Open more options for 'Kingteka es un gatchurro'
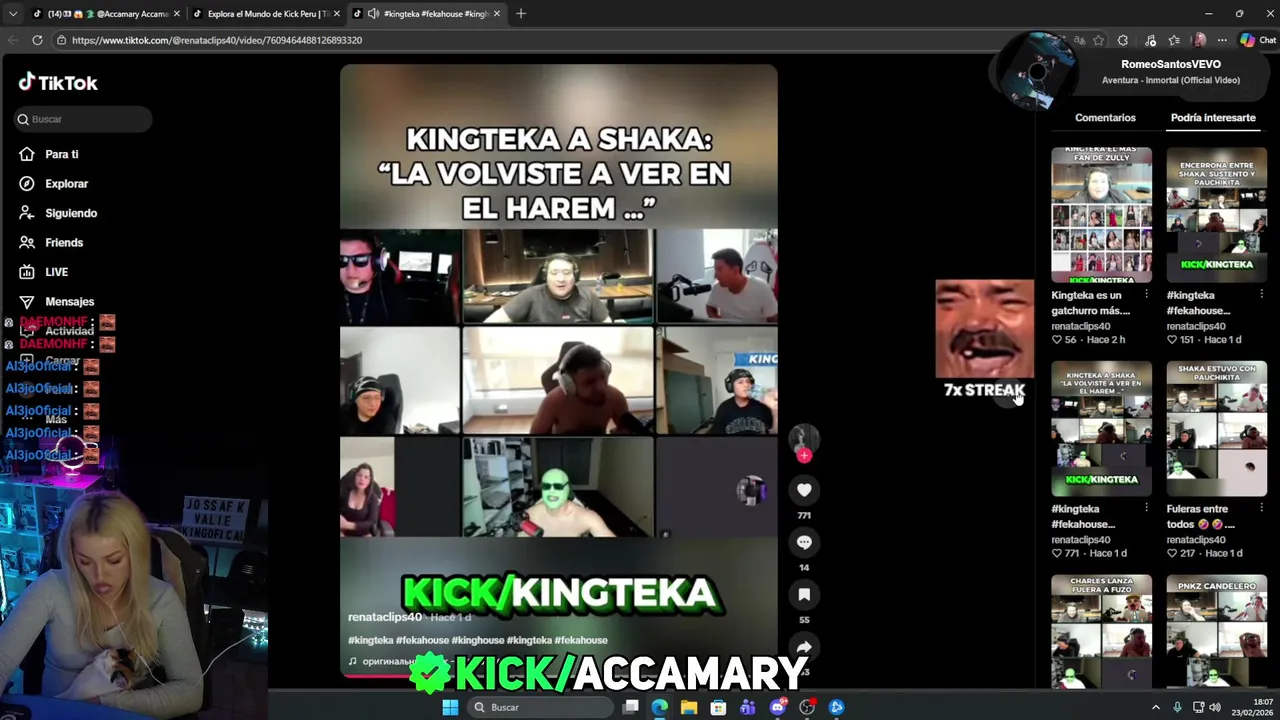1280x720 pixels. (1146, 295)
